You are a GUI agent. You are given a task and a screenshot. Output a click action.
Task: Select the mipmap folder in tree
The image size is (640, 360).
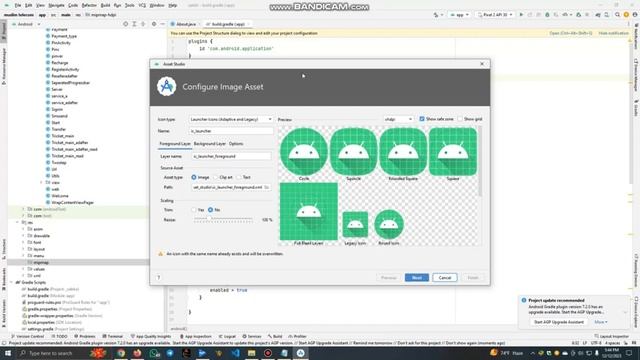41,262
